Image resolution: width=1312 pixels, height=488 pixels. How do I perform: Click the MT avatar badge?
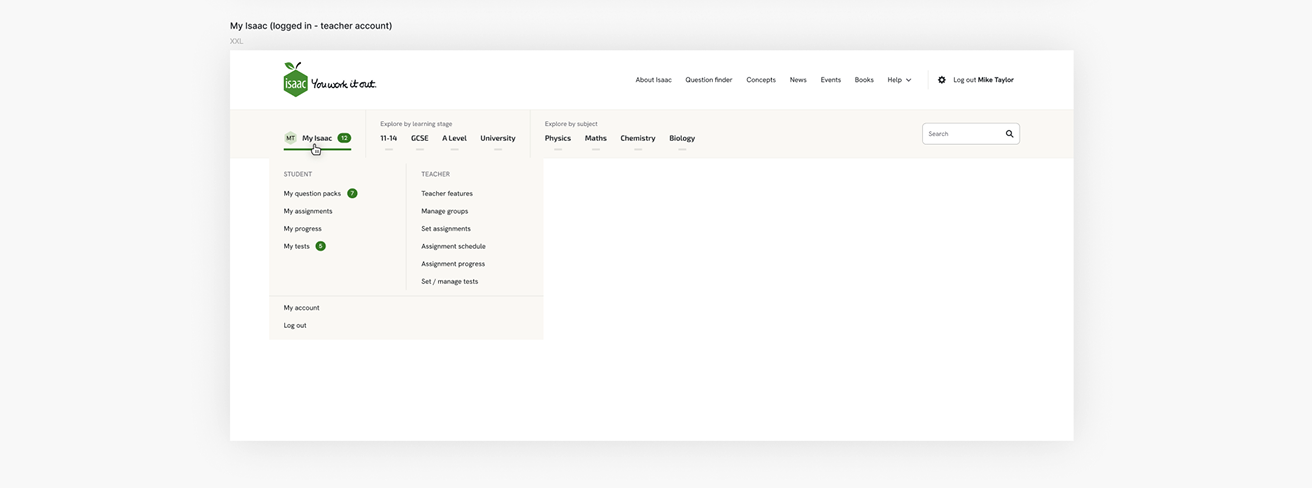[290, 138]
